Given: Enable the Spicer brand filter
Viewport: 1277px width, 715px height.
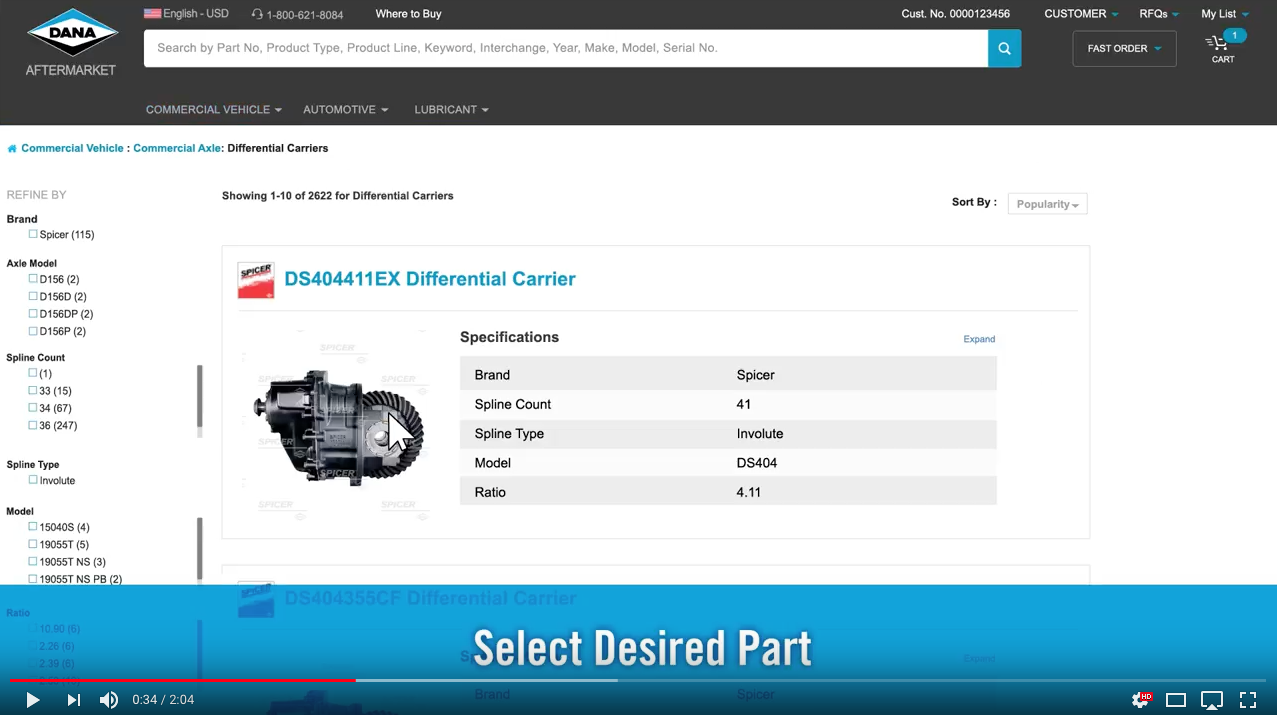Looking at the screenshot, I should [x=31, y=234].
